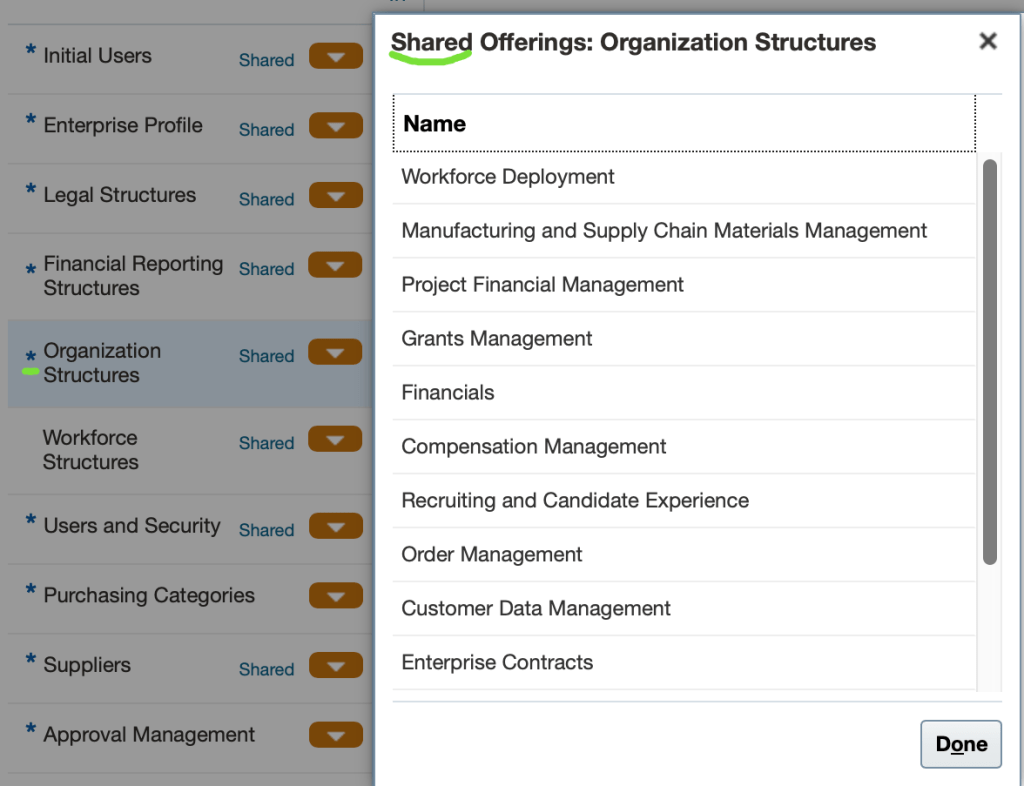Click Shared link beside Initial Users
The height and width of the screenshot is (786, 1024).
coord(266,60)
